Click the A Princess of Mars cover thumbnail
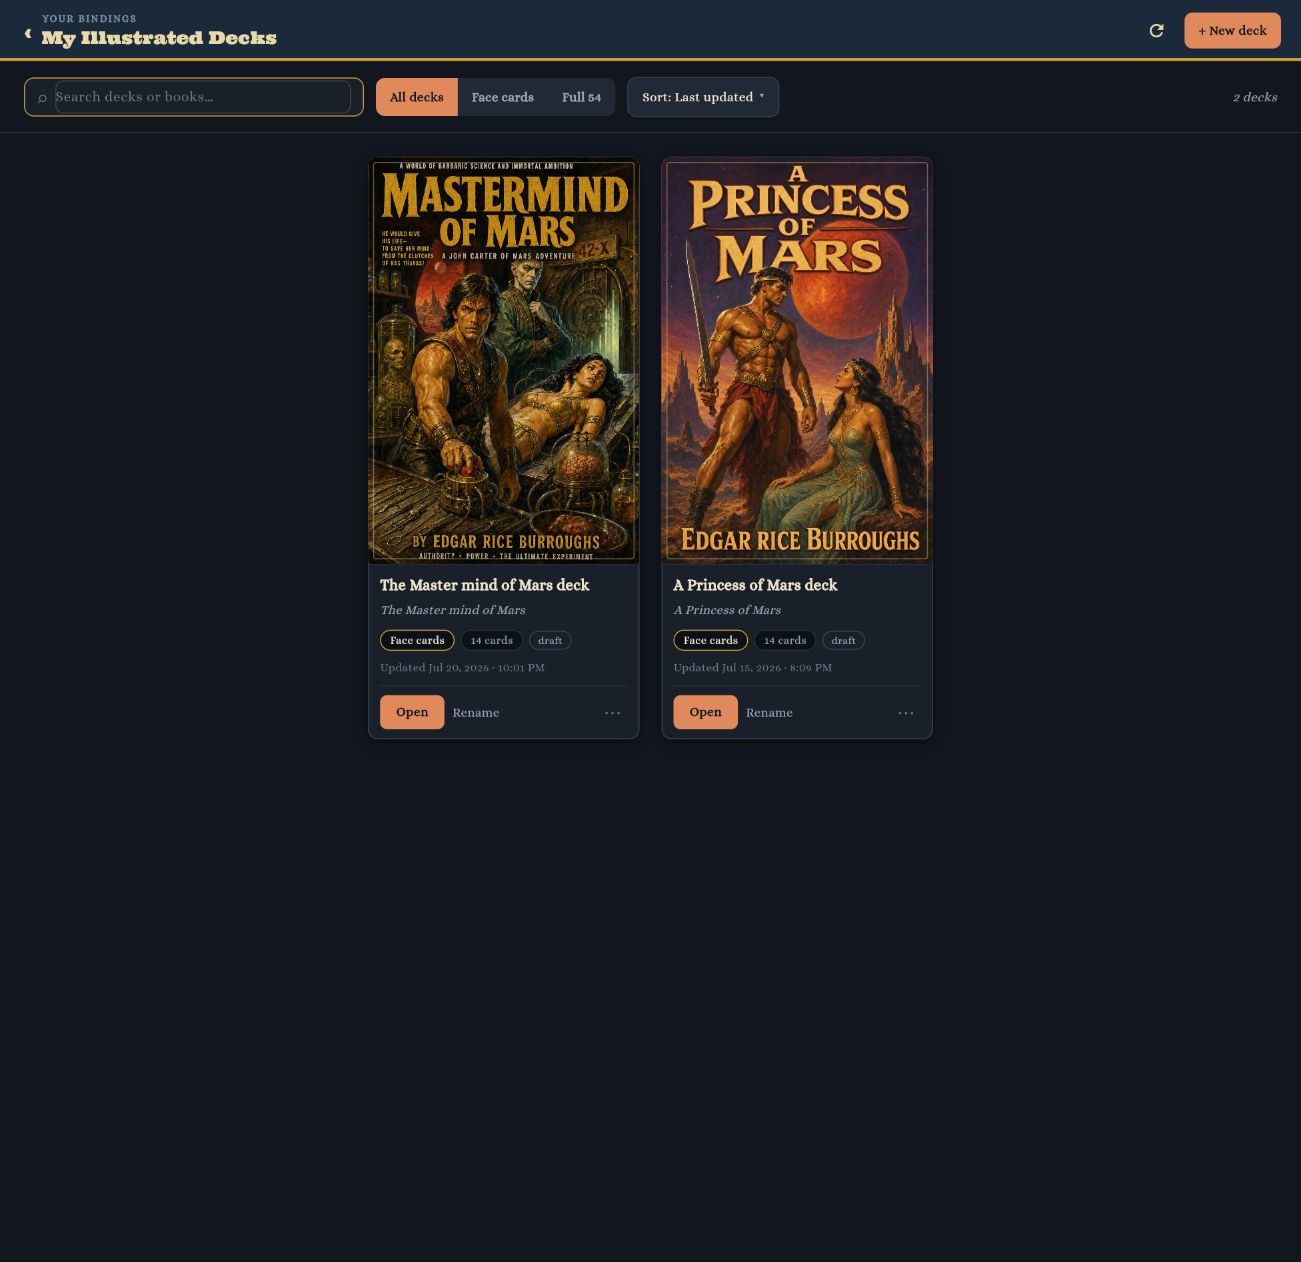1301x1262 pixels. [x=797, y=361]
